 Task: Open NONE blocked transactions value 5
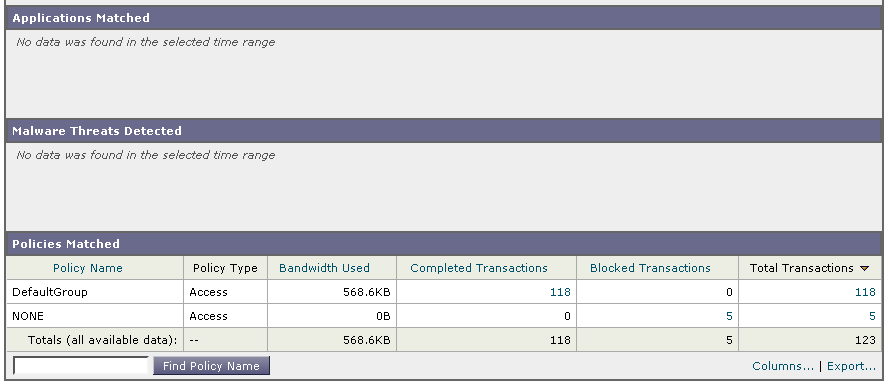[729, 316]
